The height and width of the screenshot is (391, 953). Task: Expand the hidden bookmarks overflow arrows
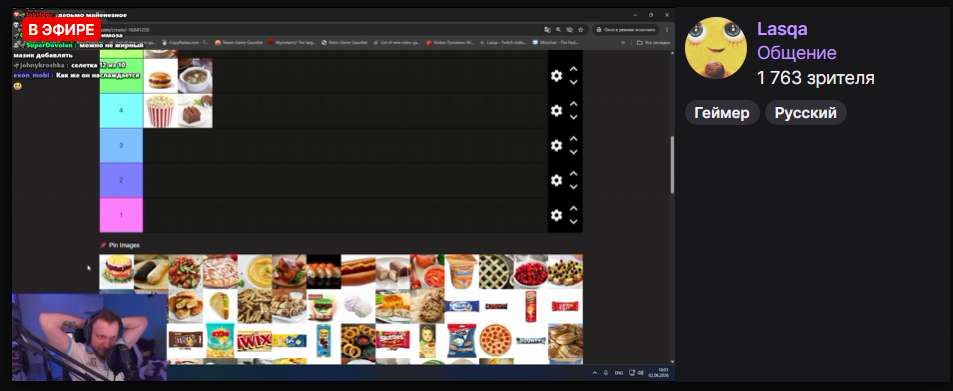pyautogui.click(x=623, y=43)
